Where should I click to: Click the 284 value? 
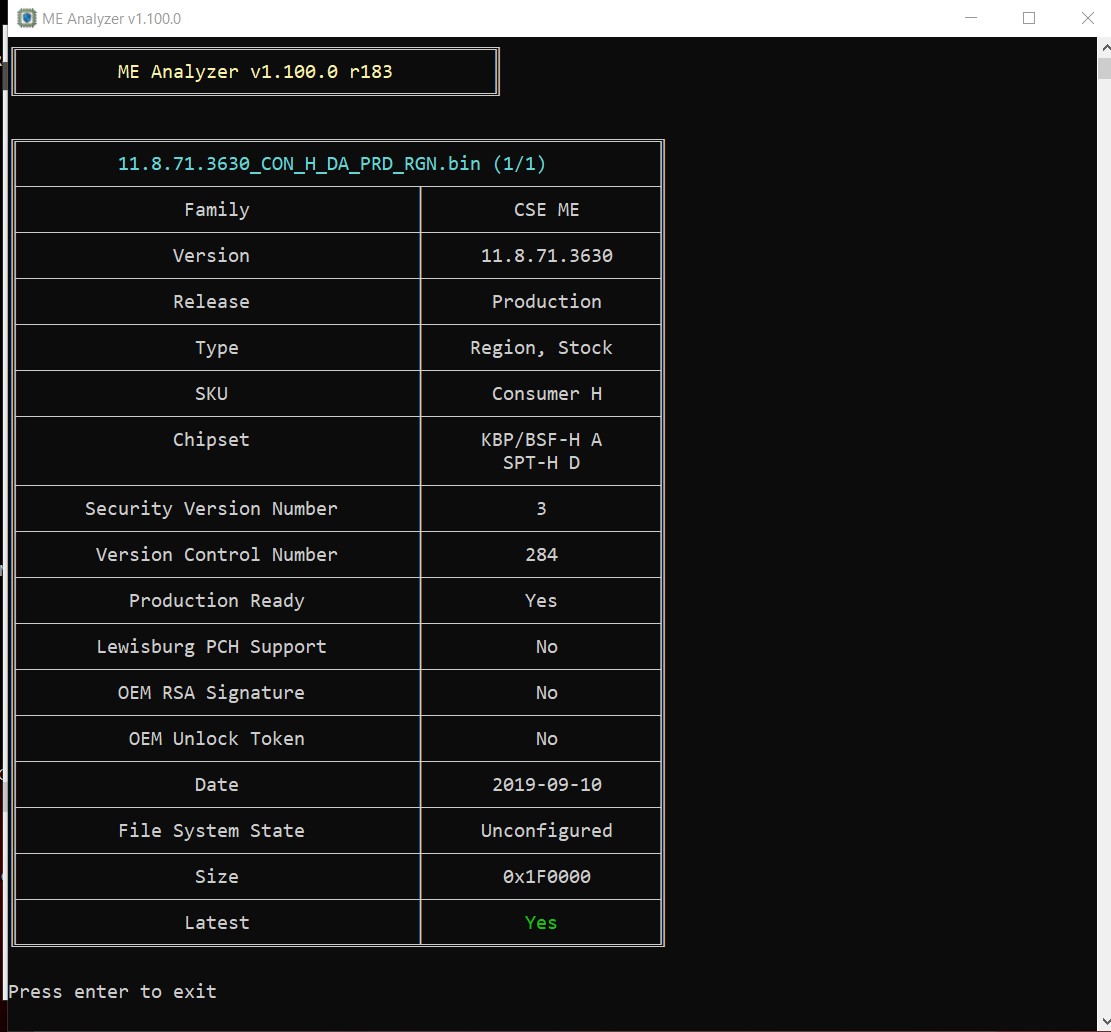[x=541, y=555]
